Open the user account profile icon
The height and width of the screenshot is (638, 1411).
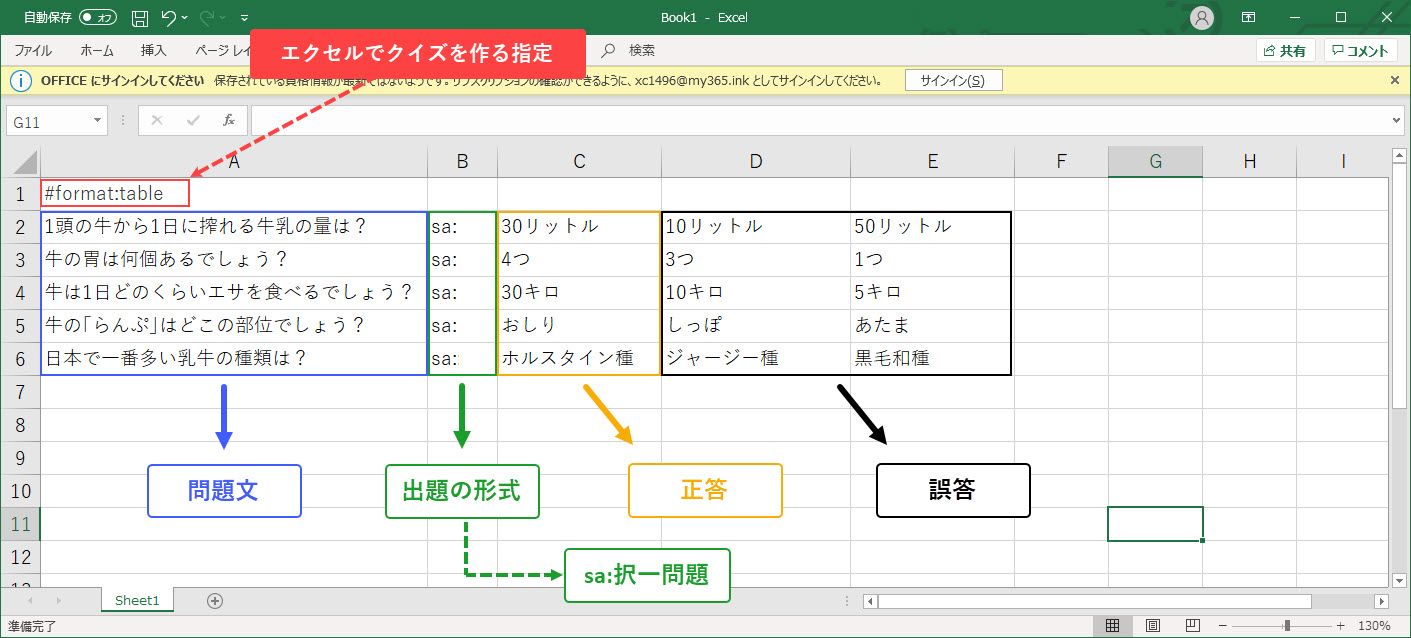(x=1202, y=18)
